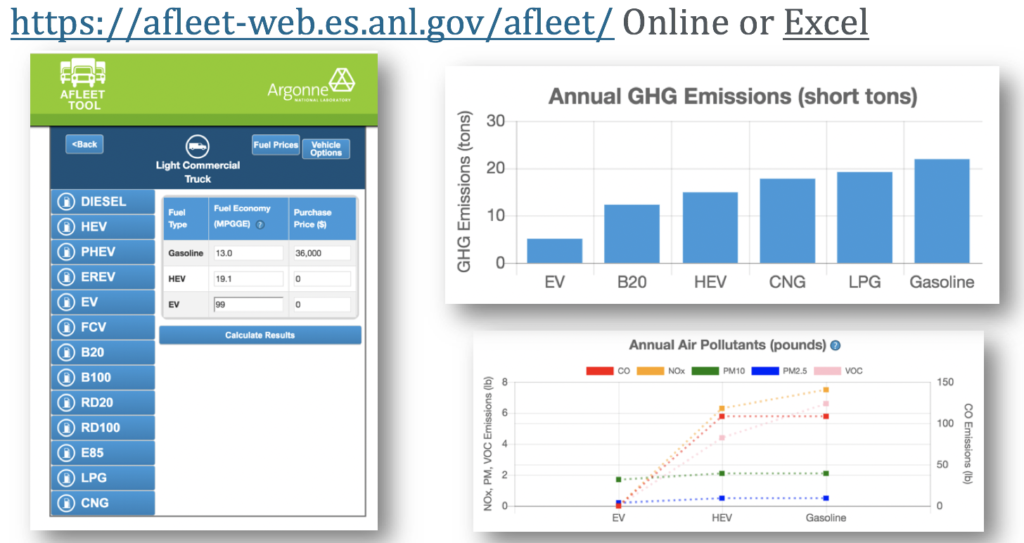Select RD20 in the fuel list

103,403
